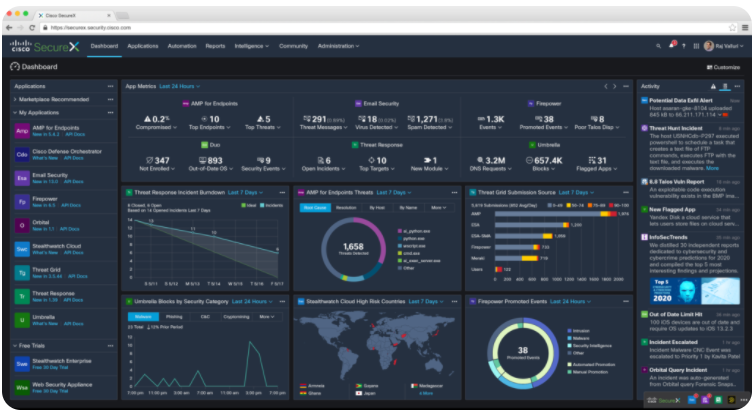Click the purple app icon in SecureX ribbon
756x416 pixels.
pyautogui.click(x=705, y=400)
